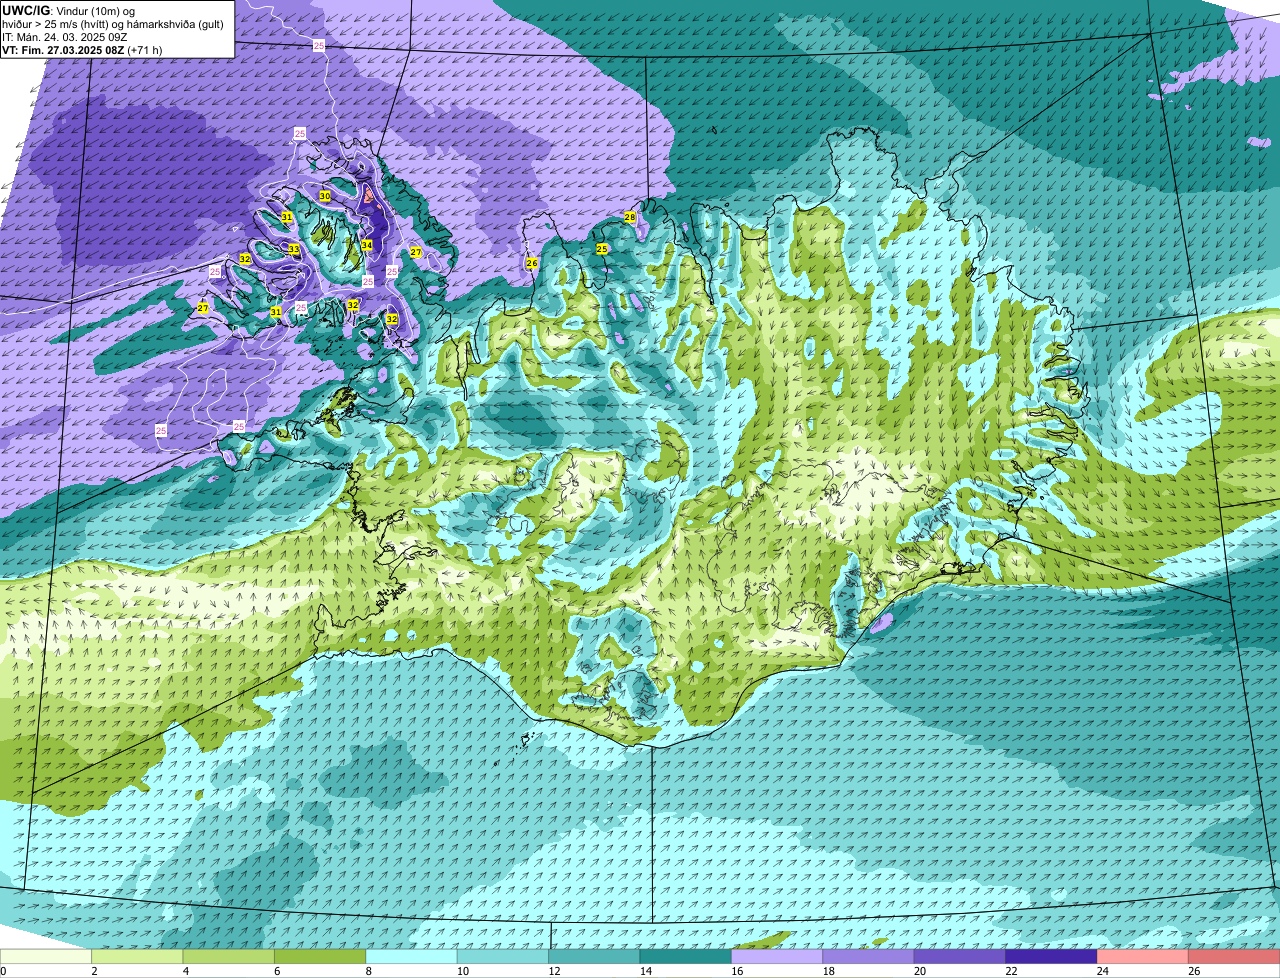
Task: Choose the 14–16 m/s dark teal legend swatch
Action: click(x=686, y=957)
